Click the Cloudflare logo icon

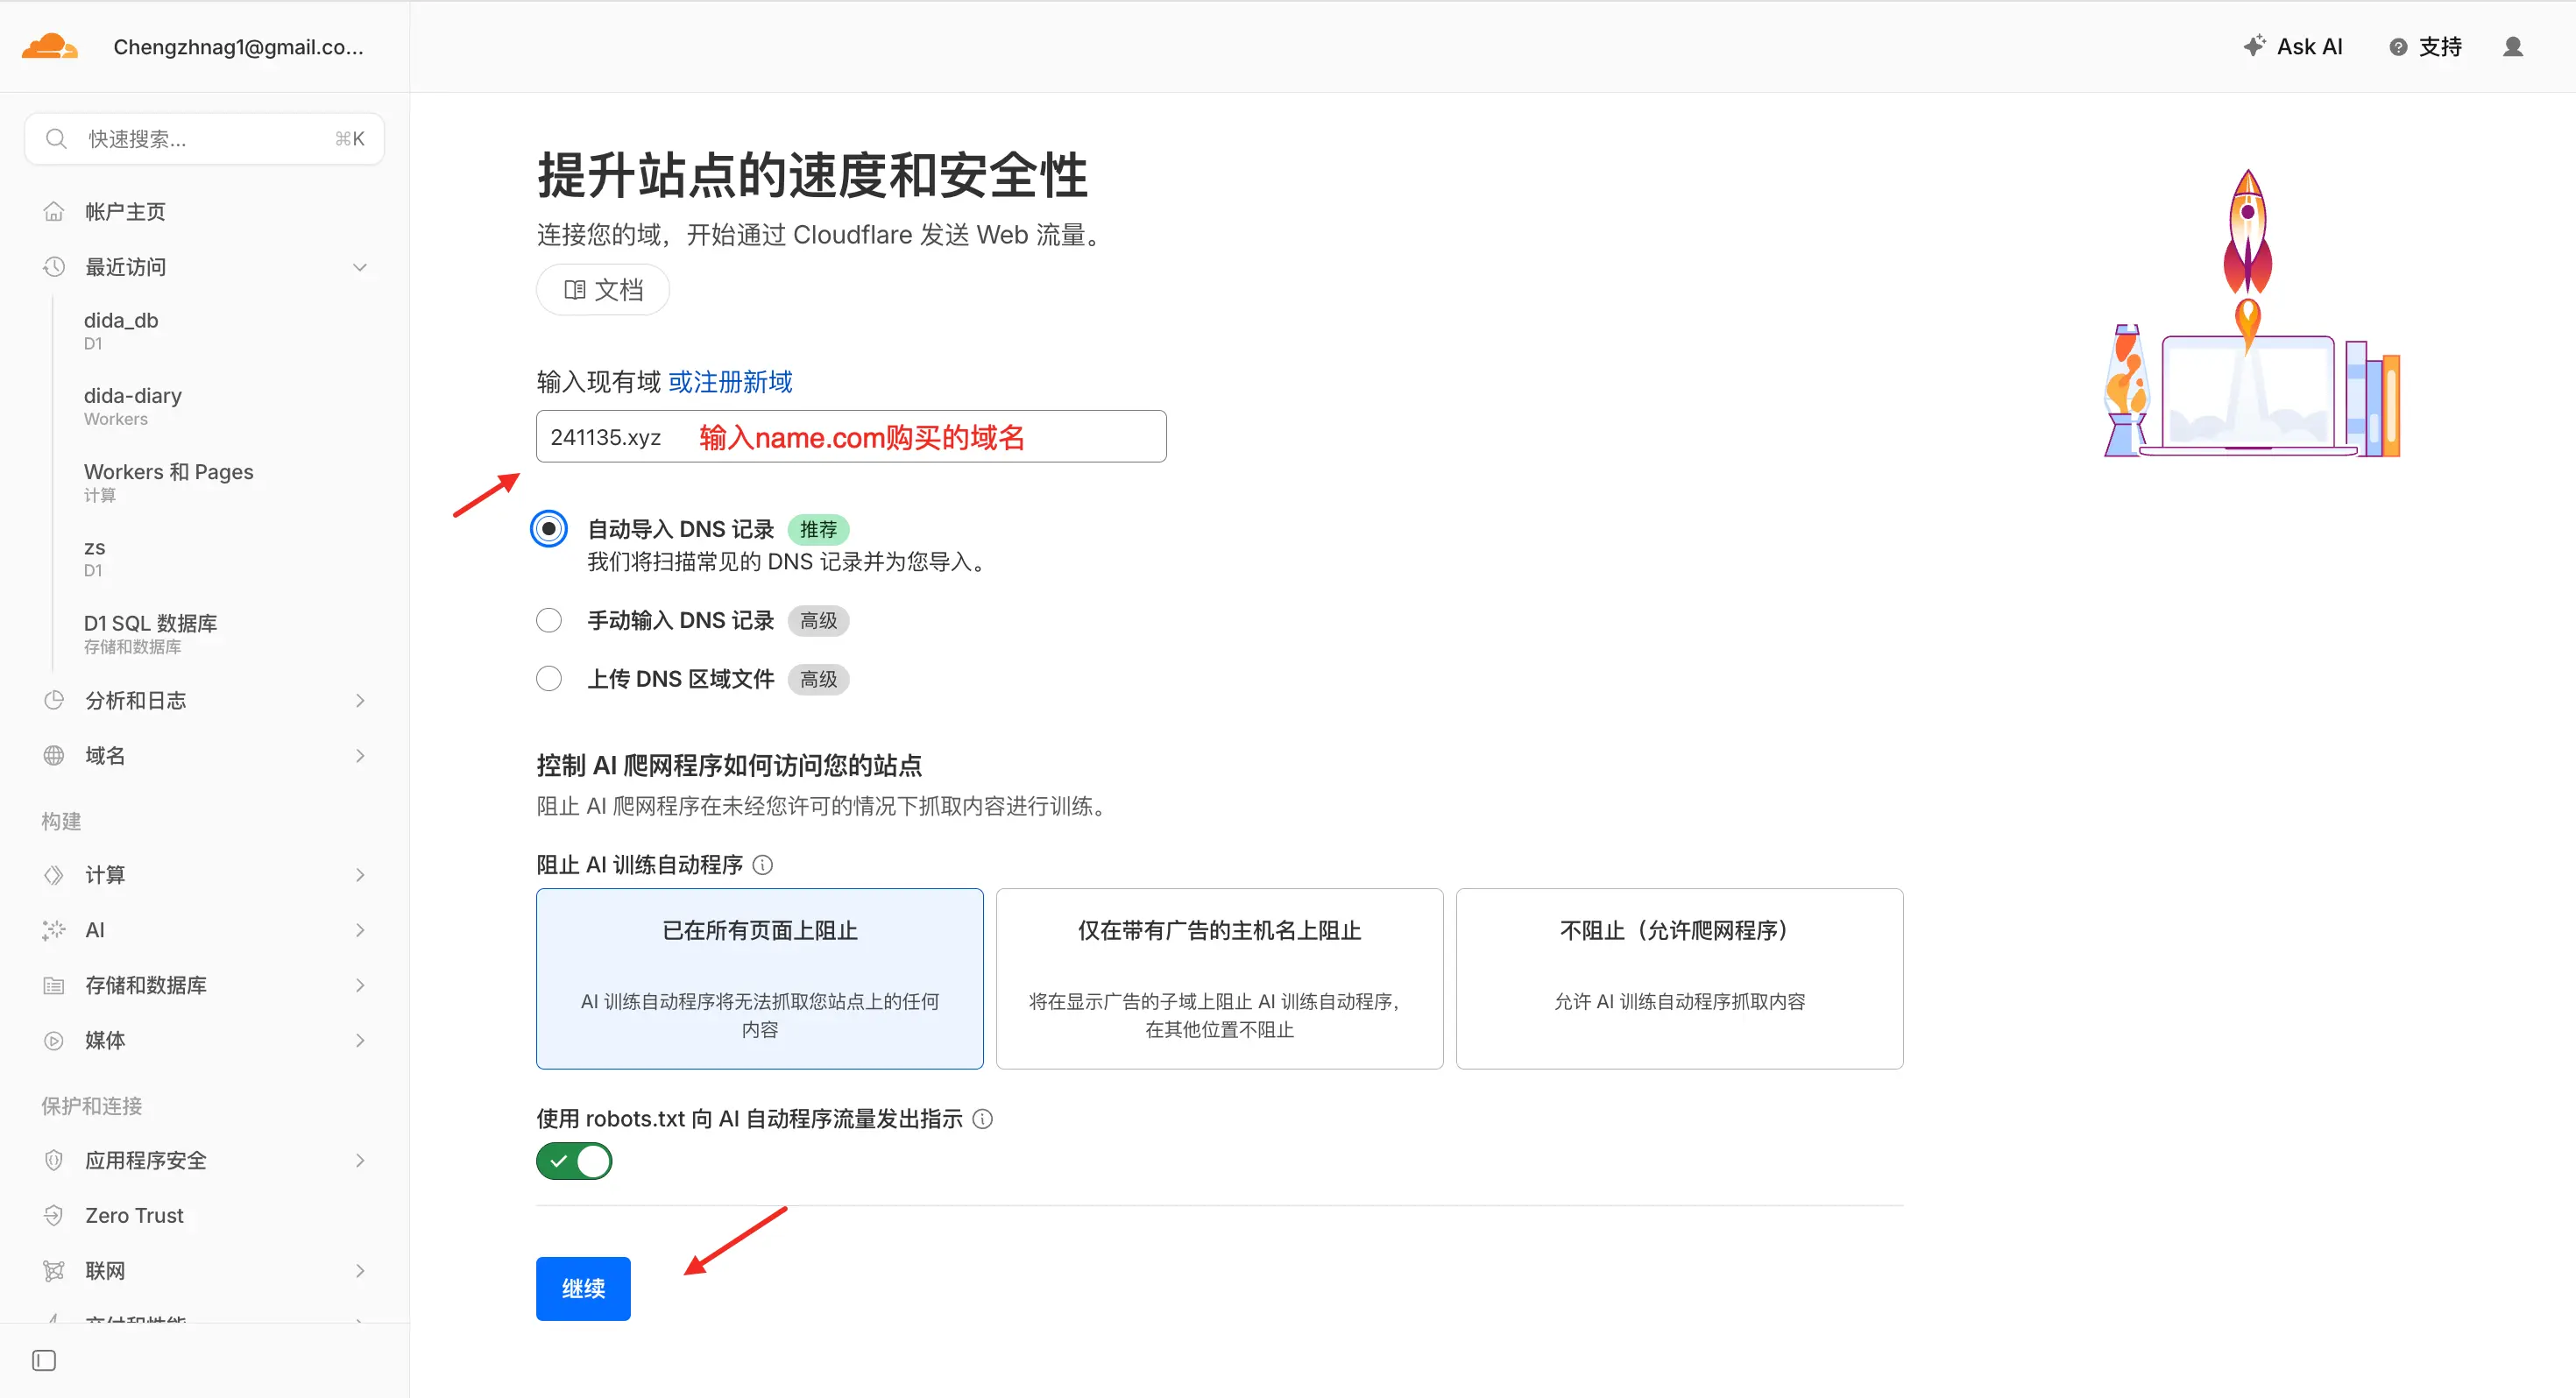(x=49, y=46)
